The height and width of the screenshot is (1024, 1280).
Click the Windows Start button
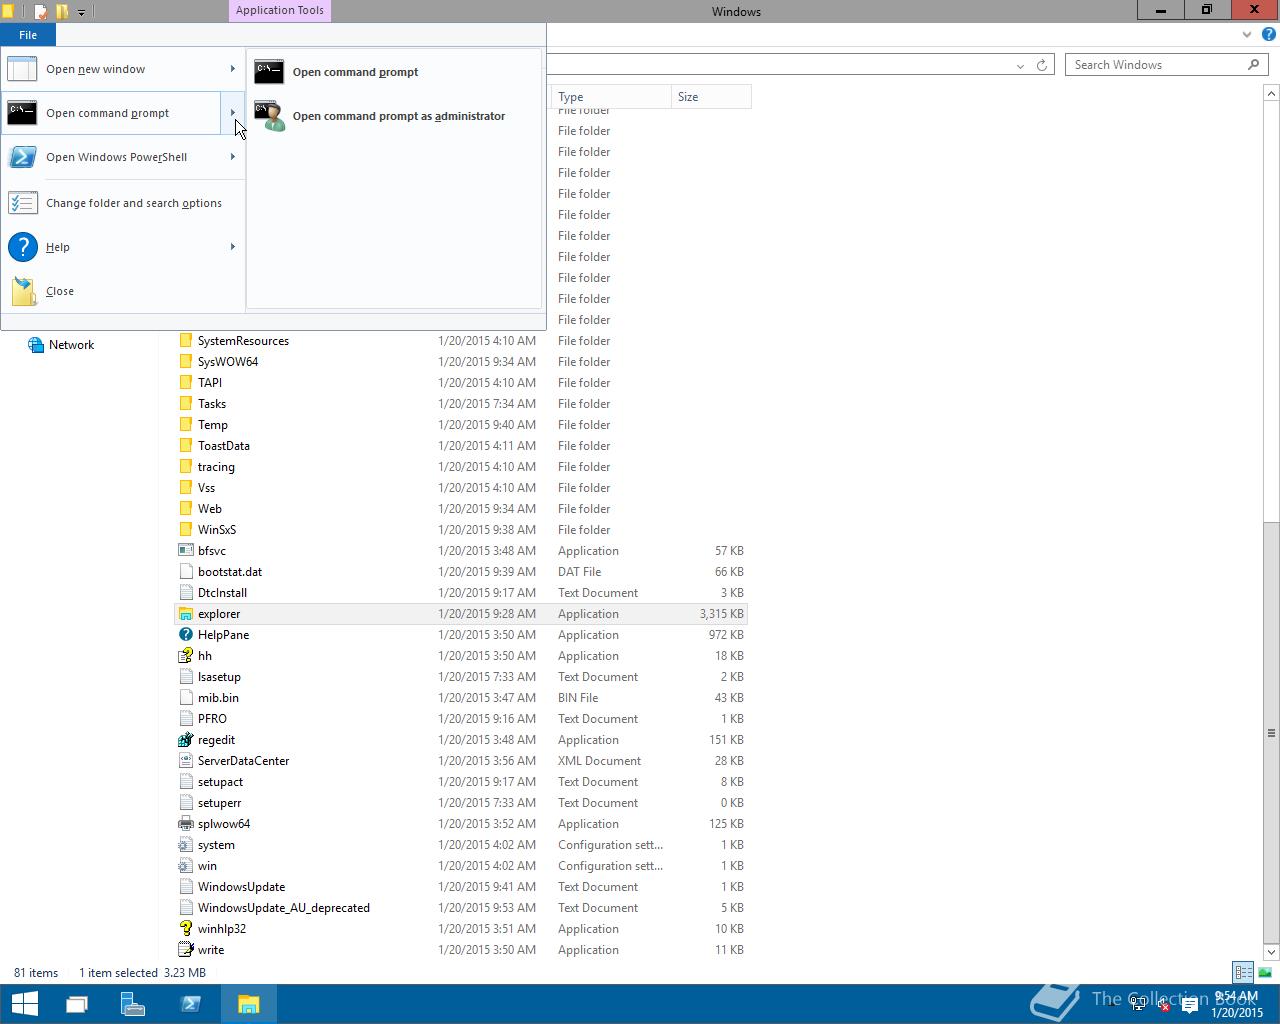pos(24,1003)
